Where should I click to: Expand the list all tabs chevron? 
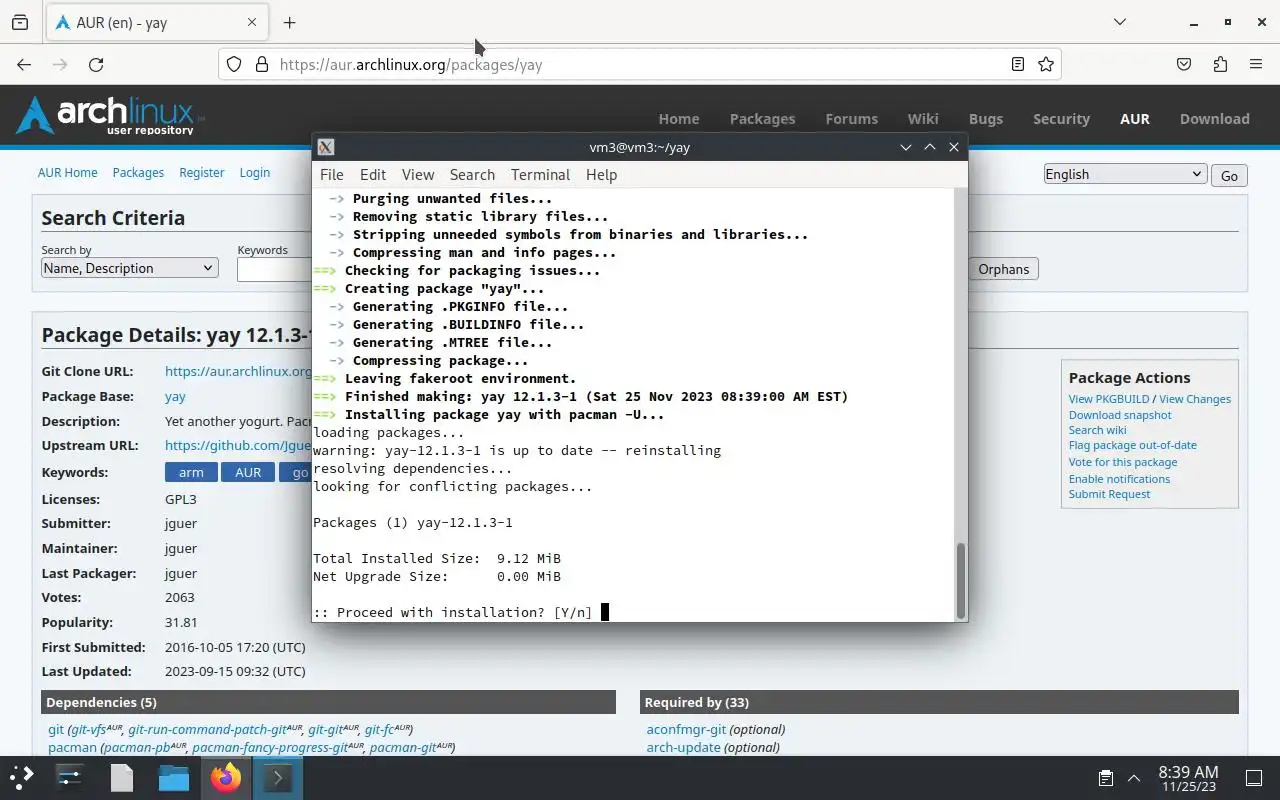[1120, 22]
